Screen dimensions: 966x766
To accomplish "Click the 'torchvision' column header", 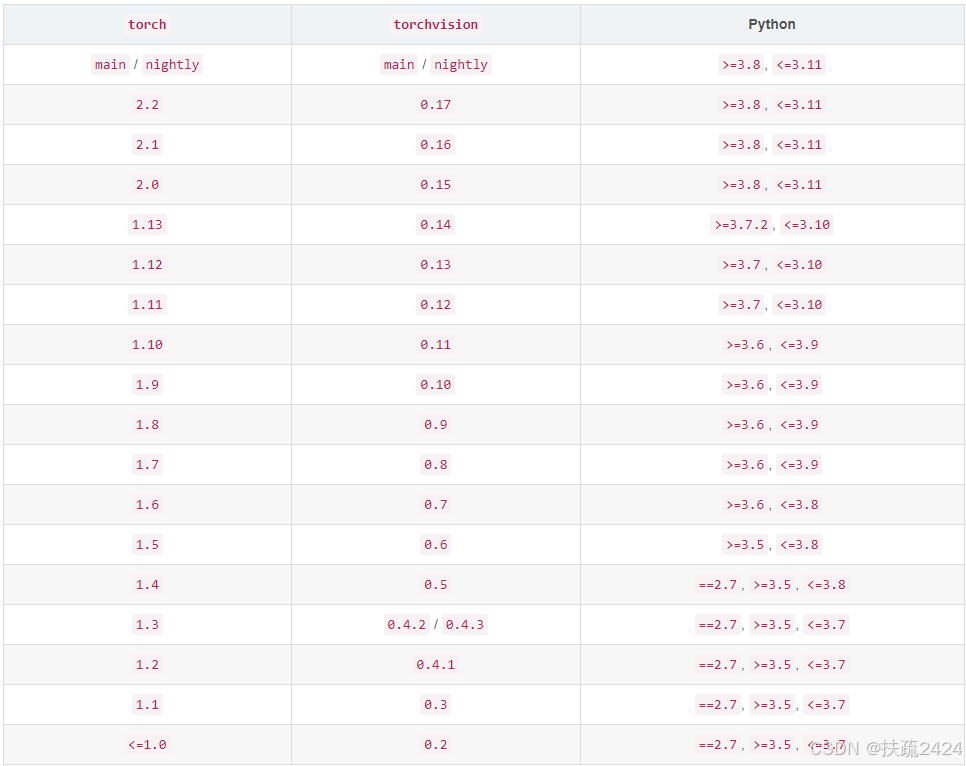I will click(436, 25).
